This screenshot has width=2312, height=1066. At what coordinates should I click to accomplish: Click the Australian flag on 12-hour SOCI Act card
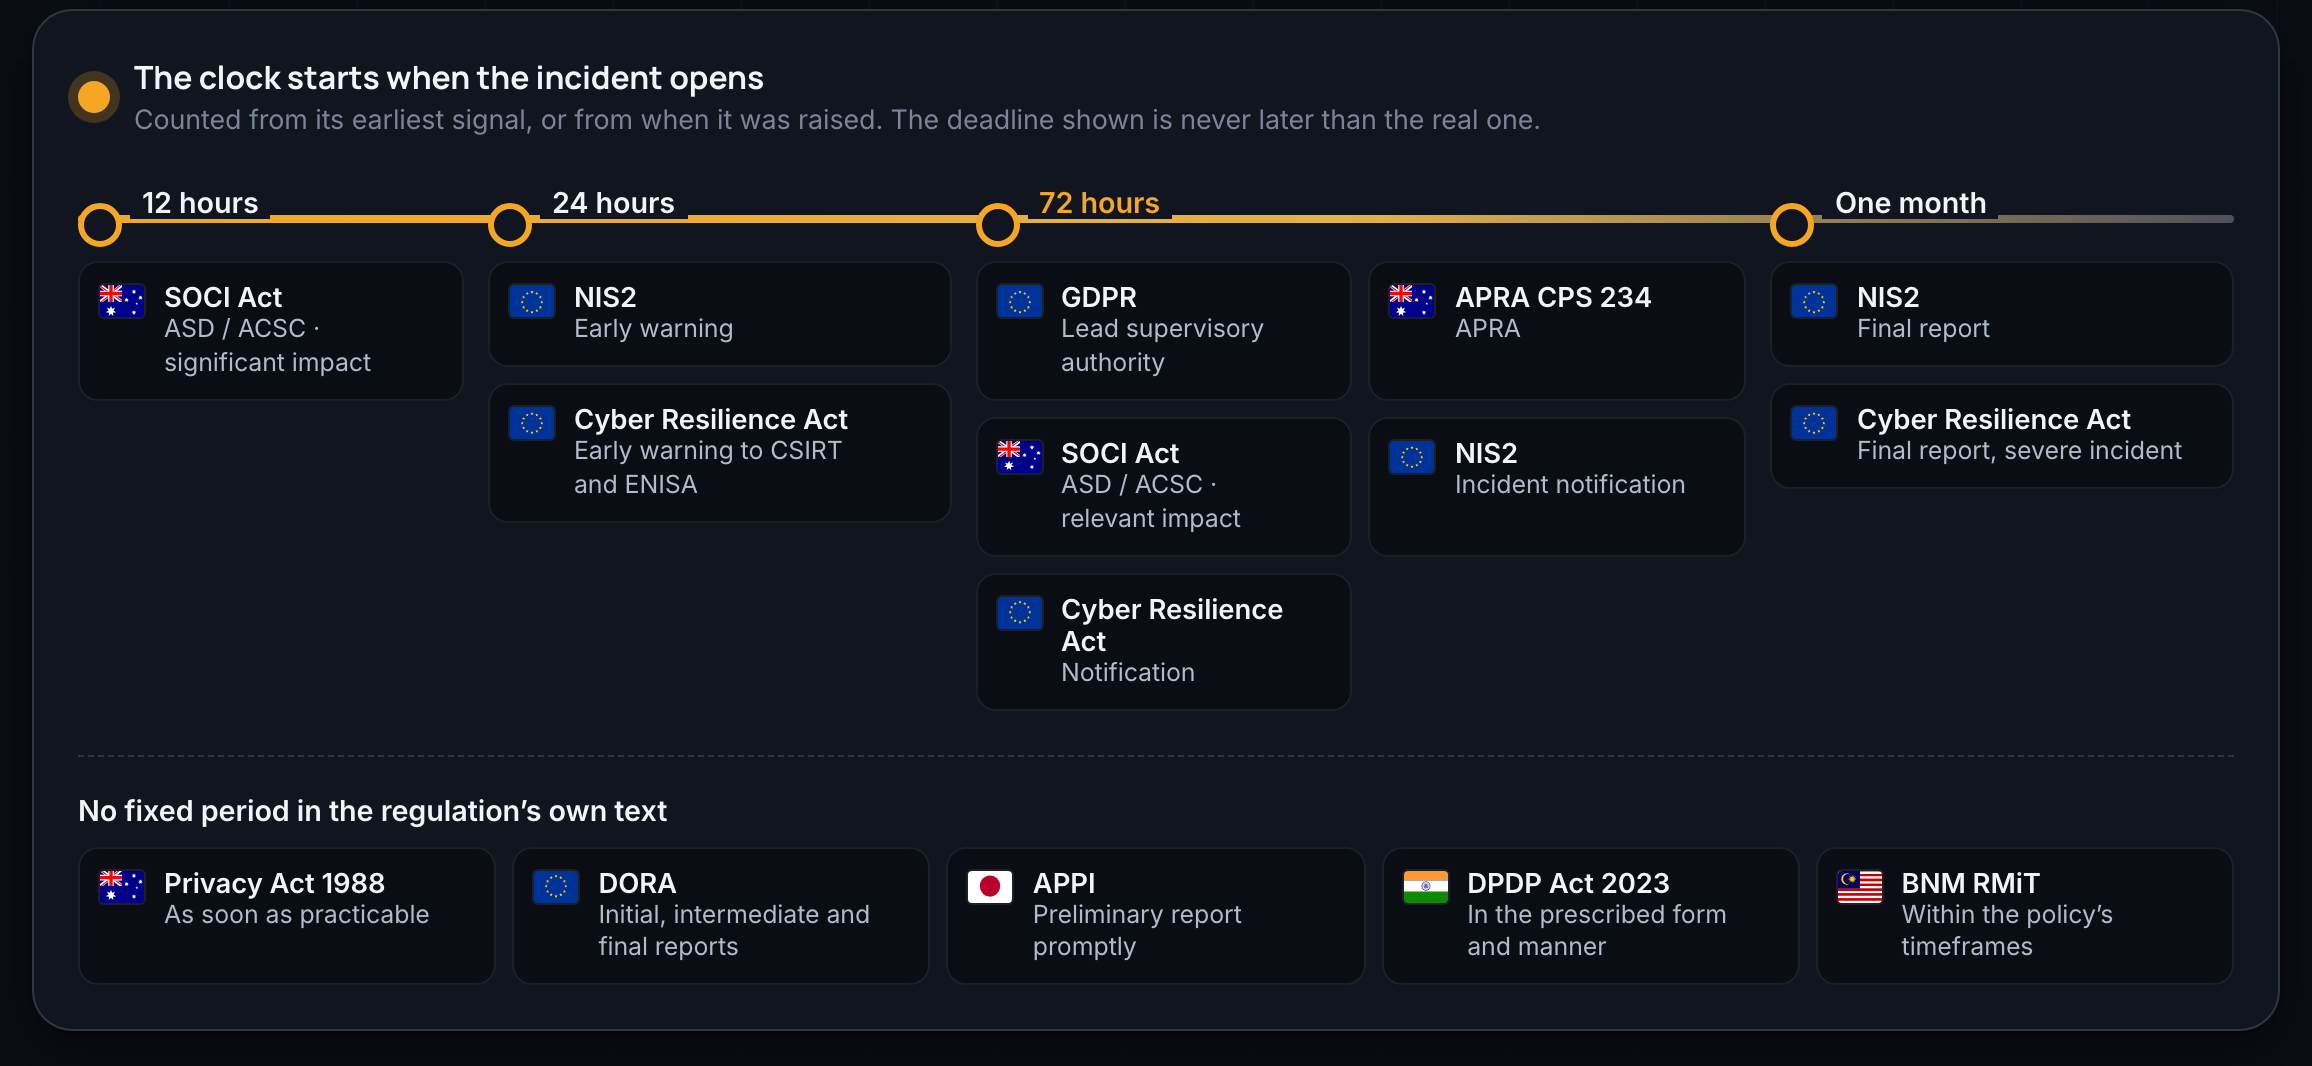[x=122, y=301]
